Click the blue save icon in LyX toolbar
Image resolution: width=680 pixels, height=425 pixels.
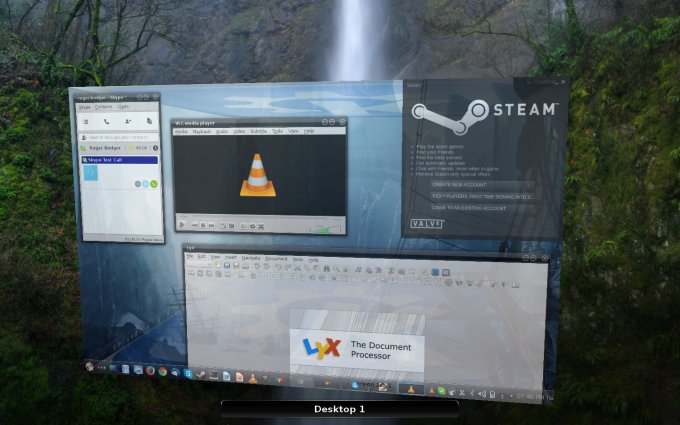(x=227, y=265)
